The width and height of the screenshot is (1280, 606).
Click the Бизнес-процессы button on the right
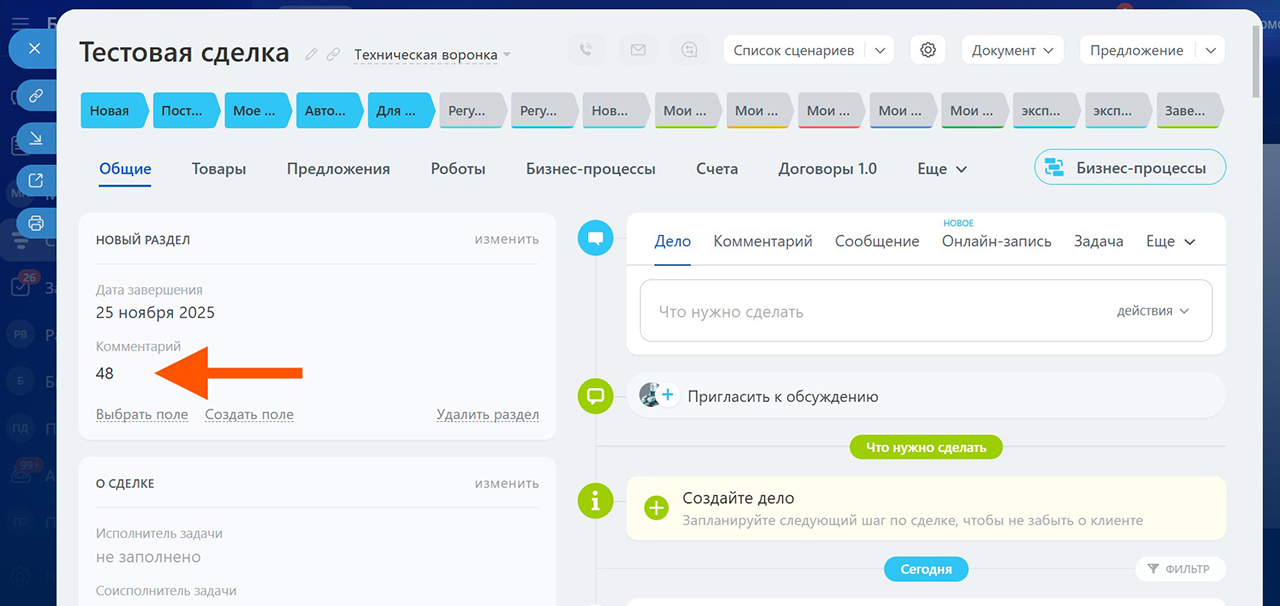1130,168
